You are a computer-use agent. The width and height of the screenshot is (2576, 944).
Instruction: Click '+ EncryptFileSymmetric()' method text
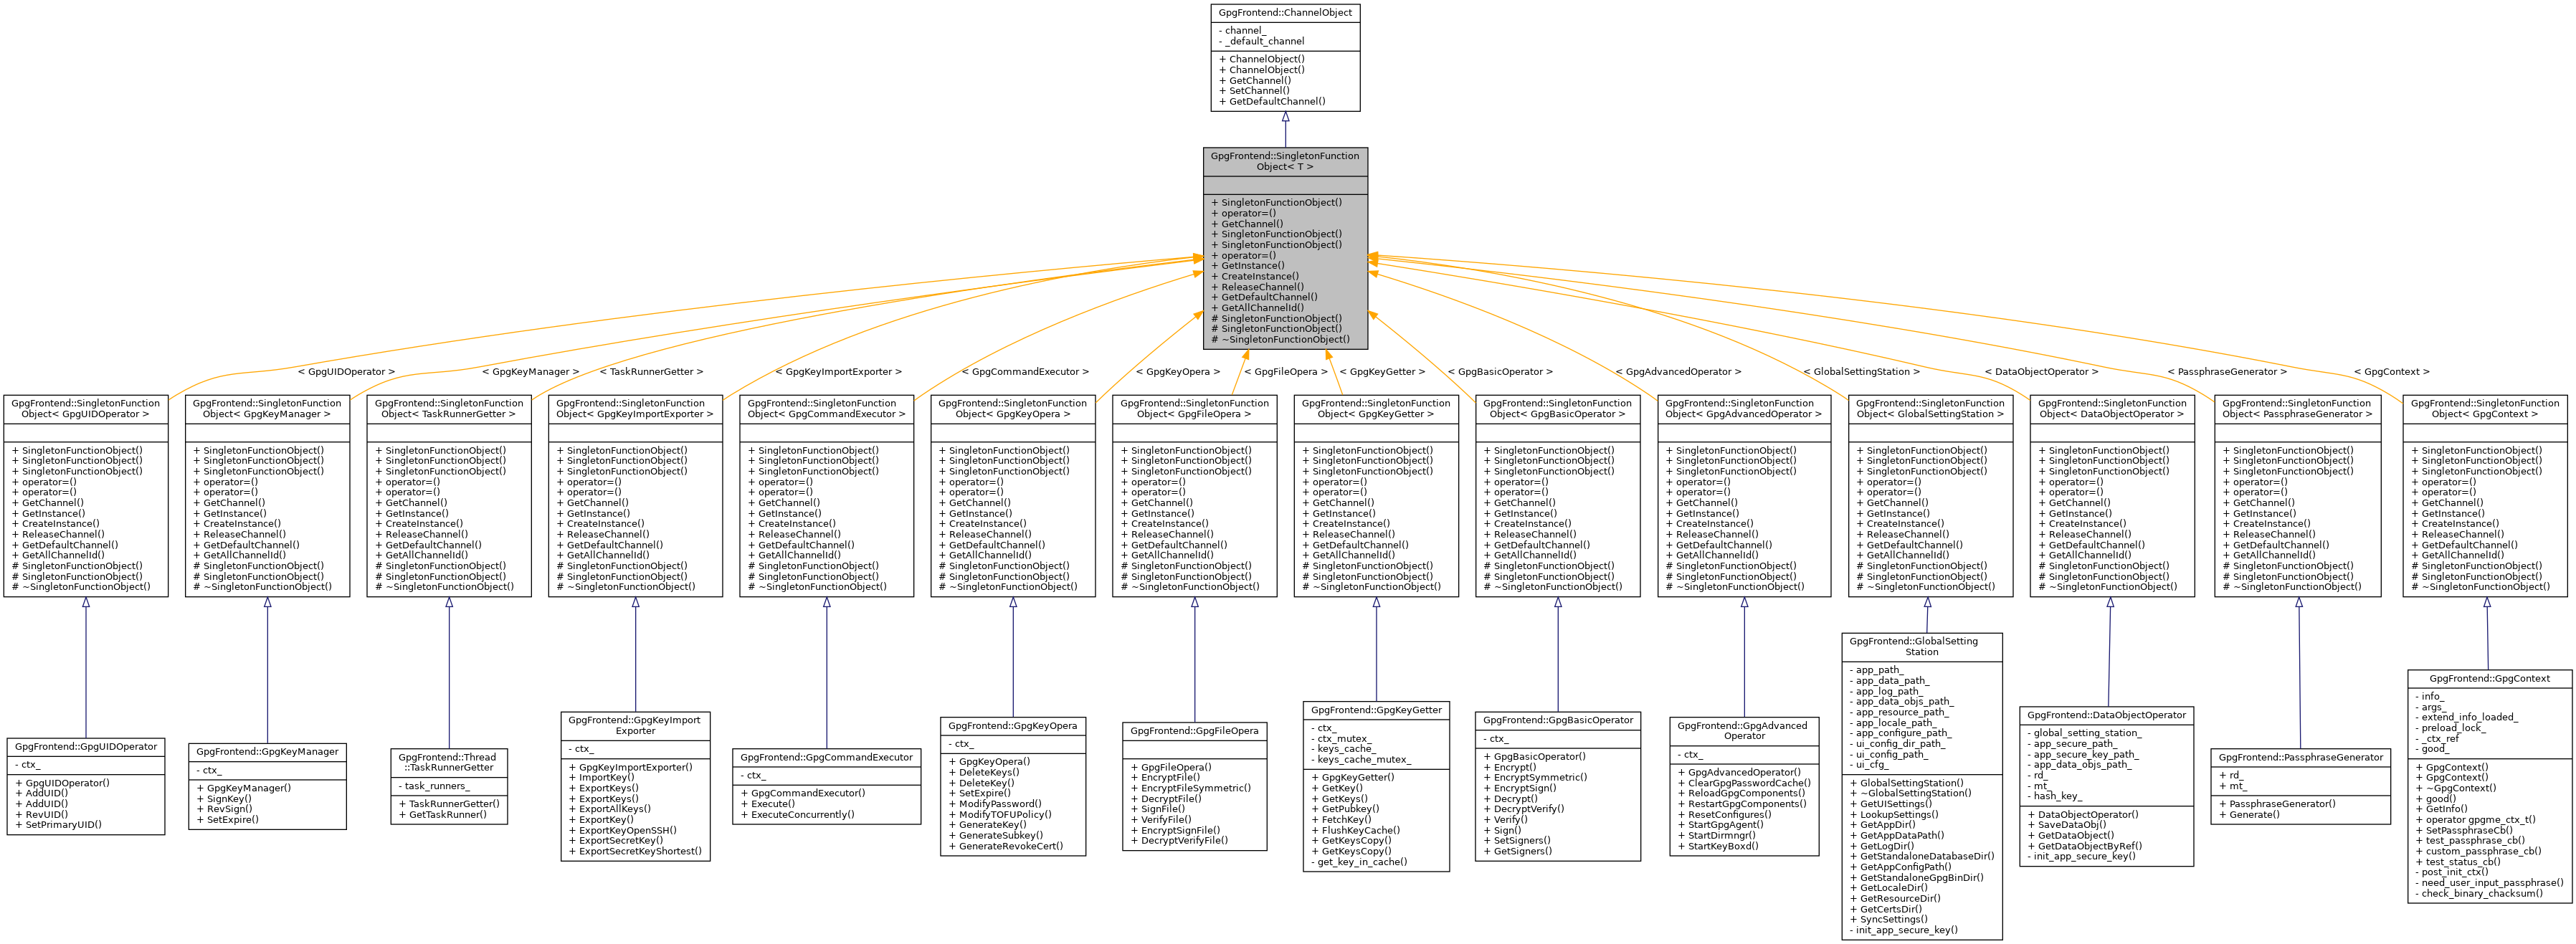[x=1190, y=789]
